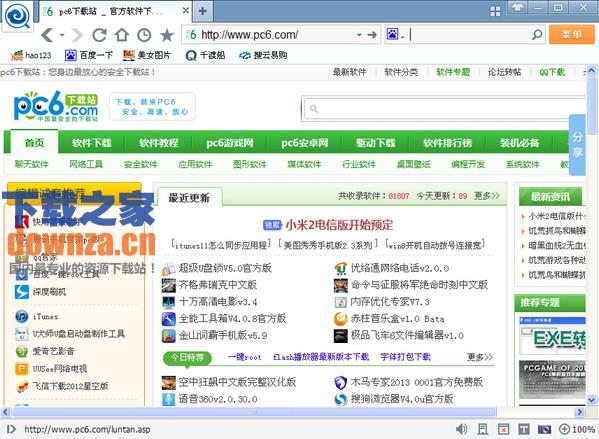Open the 软件教程 navigation item
The height and width of the screenshot is (439, 599).
click(159, 143)
